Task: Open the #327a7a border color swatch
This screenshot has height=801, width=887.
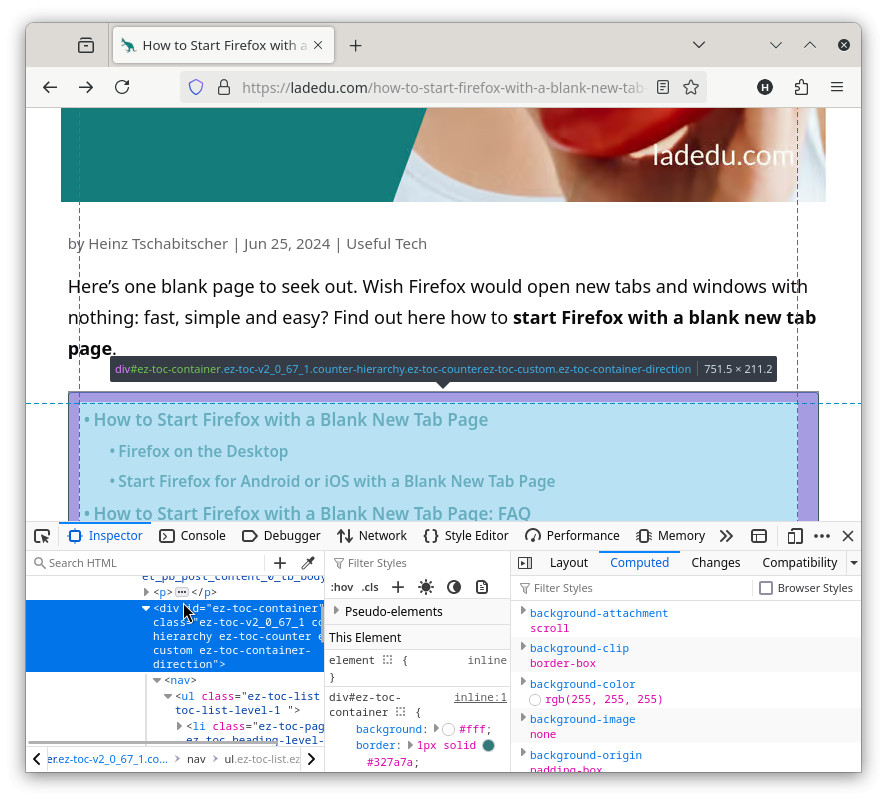Action: (x=489, y=746)
